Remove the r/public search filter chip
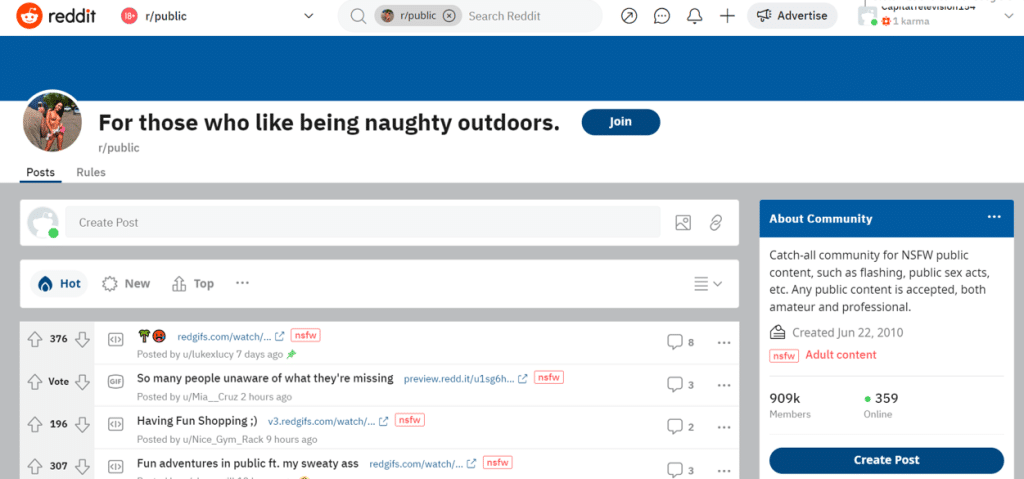This screenshot has height=479, width=1024. point(449,16)
